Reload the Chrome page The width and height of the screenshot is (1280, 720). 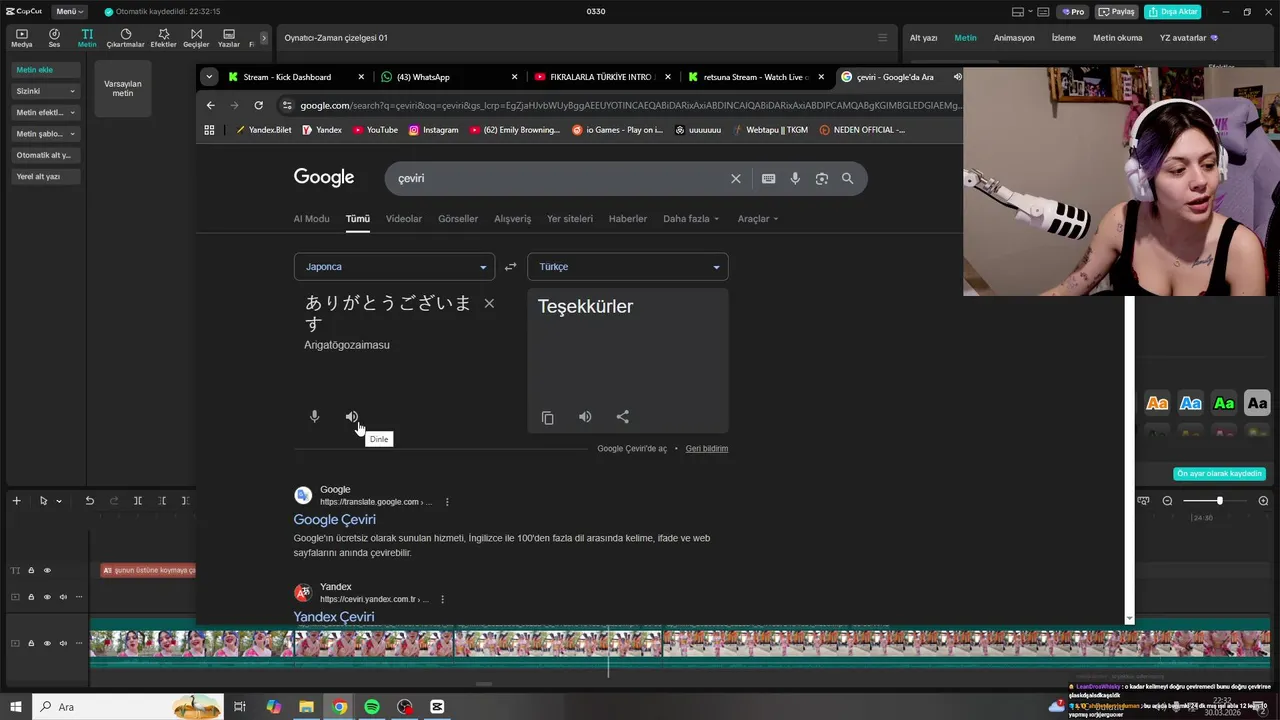tap(258, 105)
